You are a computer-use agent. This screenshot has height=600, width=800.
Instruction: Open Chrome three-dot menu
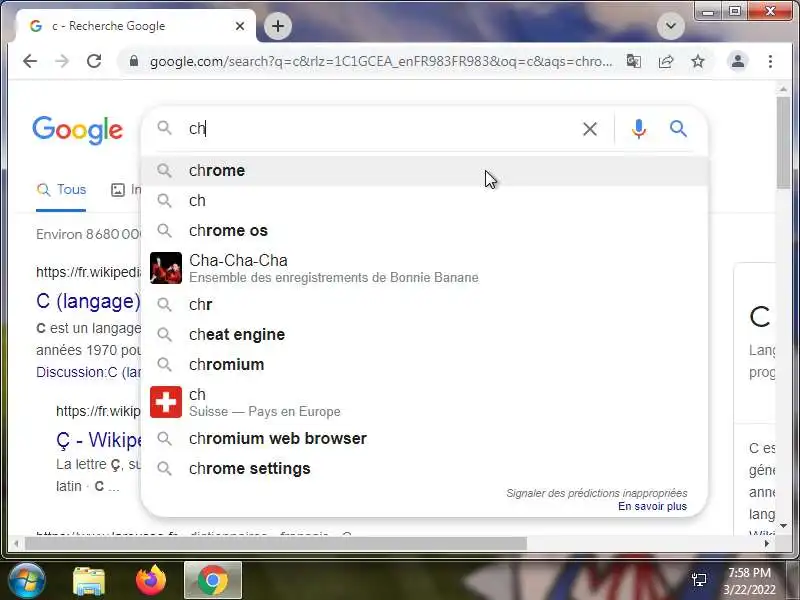tap(770, 61)
